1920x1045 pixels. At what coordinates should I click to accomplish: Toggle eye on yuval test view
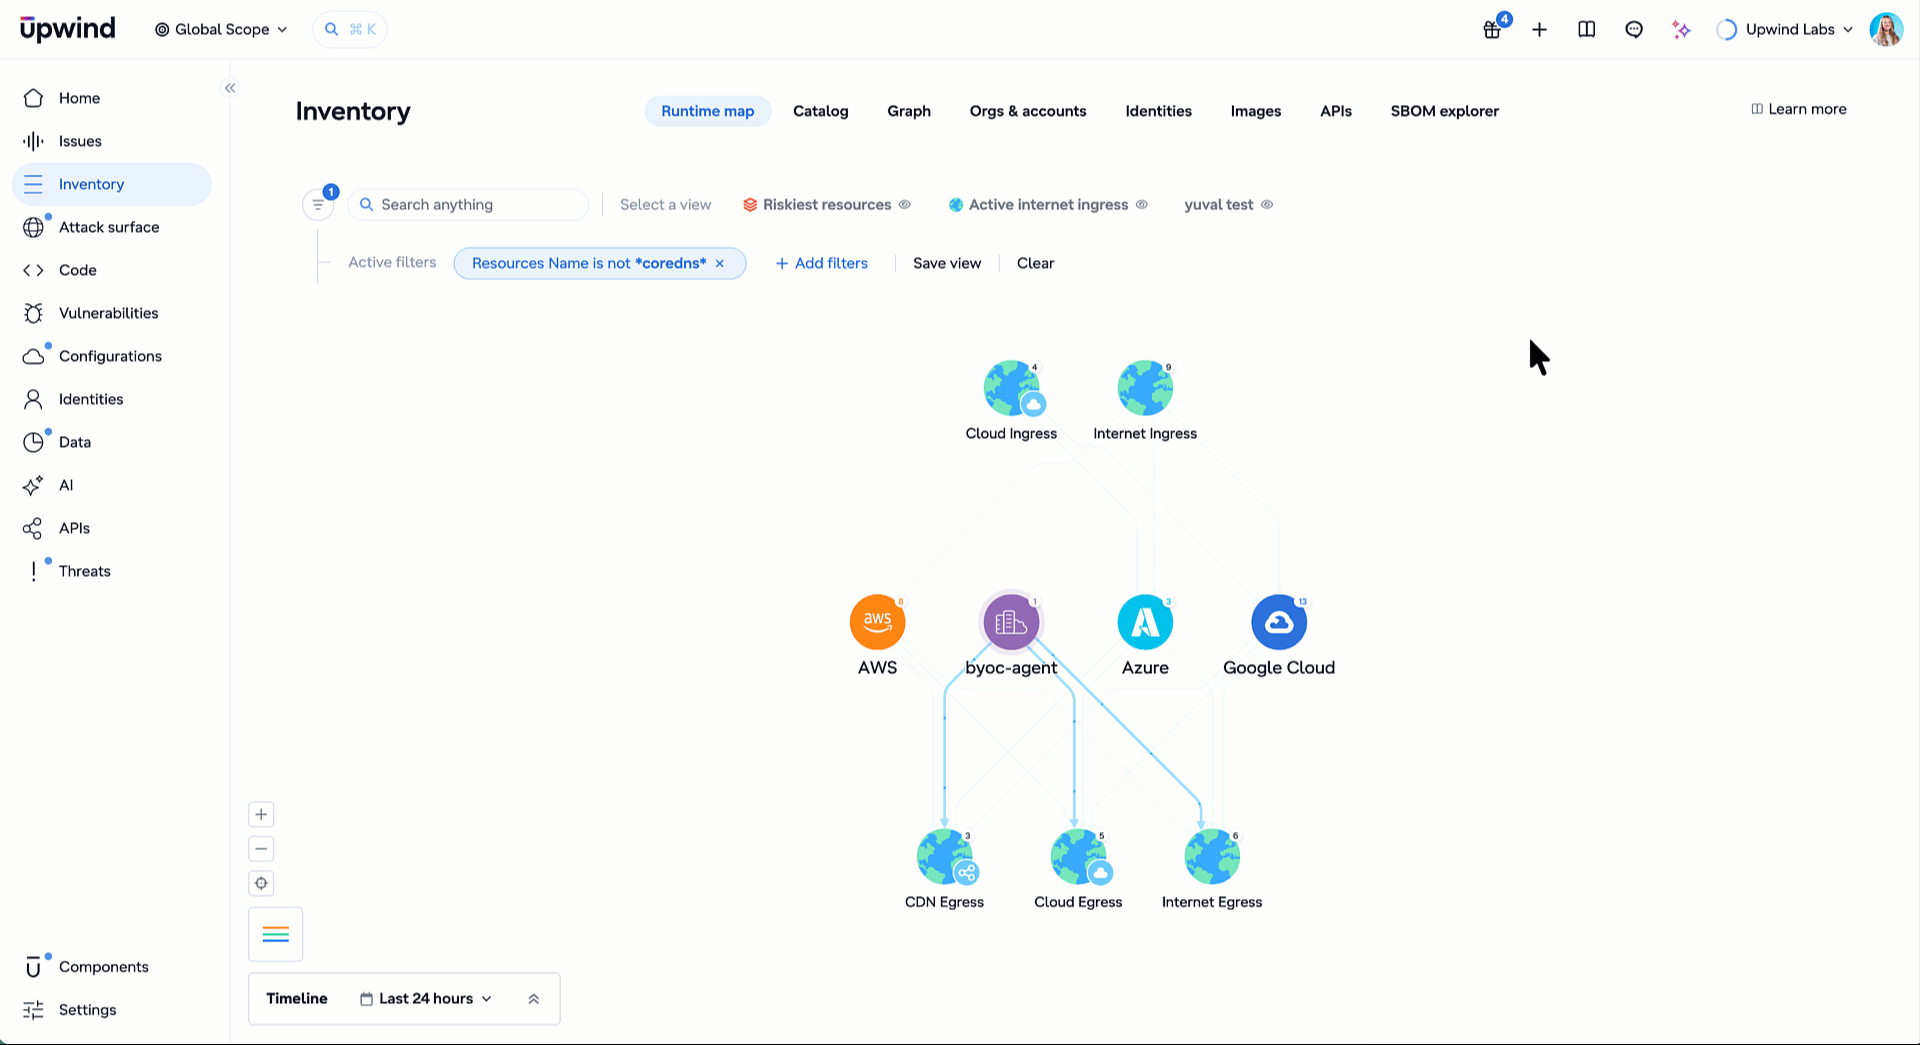tap(1267, 204)
